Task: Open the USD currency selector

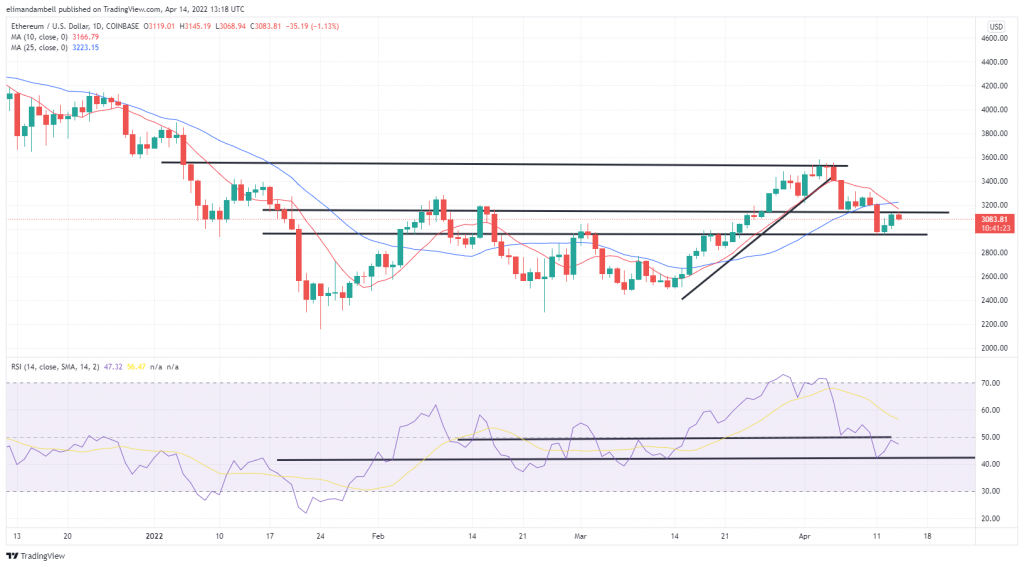Action: 996,27
